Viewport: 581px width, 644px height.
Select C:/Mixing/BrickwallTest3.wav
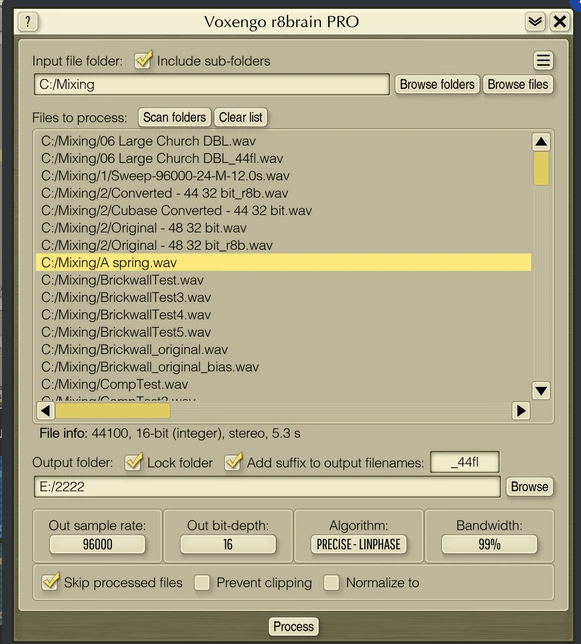pyautogui.click(x=283, y=297)
